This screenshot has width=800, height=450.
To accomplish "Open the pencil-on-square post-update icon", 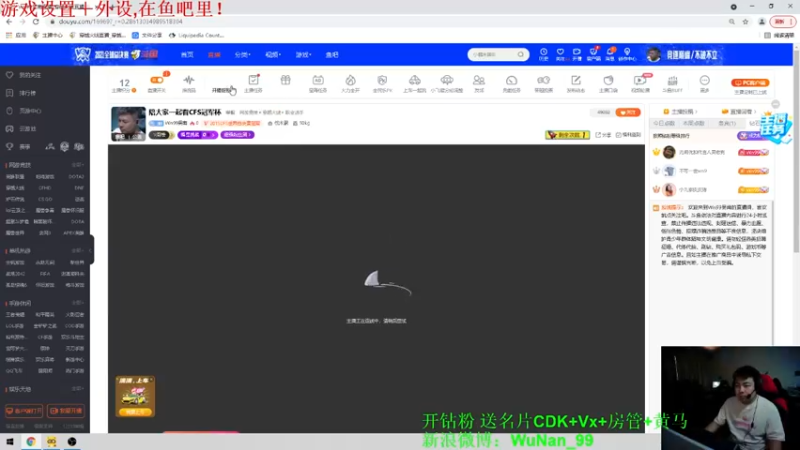I will [x=576, y=80].
